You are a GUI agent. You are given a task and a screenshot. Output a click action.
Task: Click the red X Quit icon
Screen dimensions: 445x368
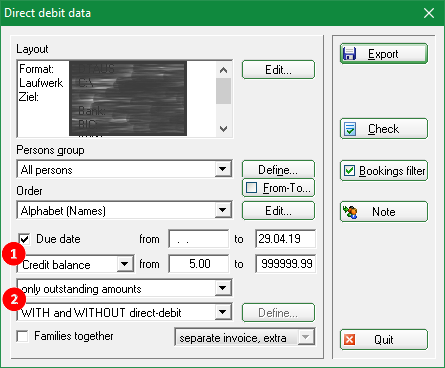click(349, 340)
